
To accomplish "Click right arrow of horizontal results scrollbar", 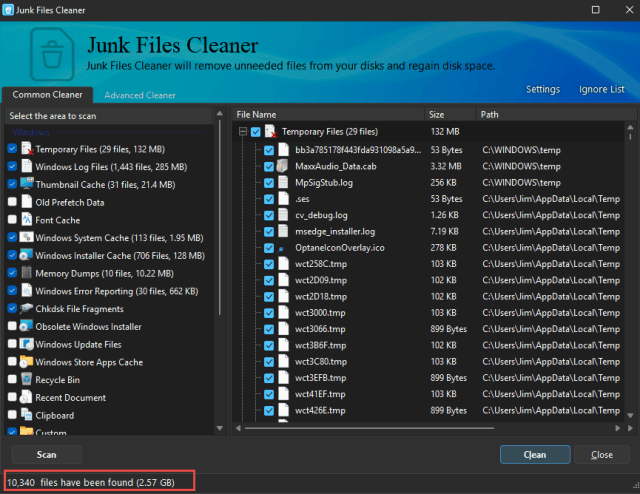I will [x=618, y=428].
